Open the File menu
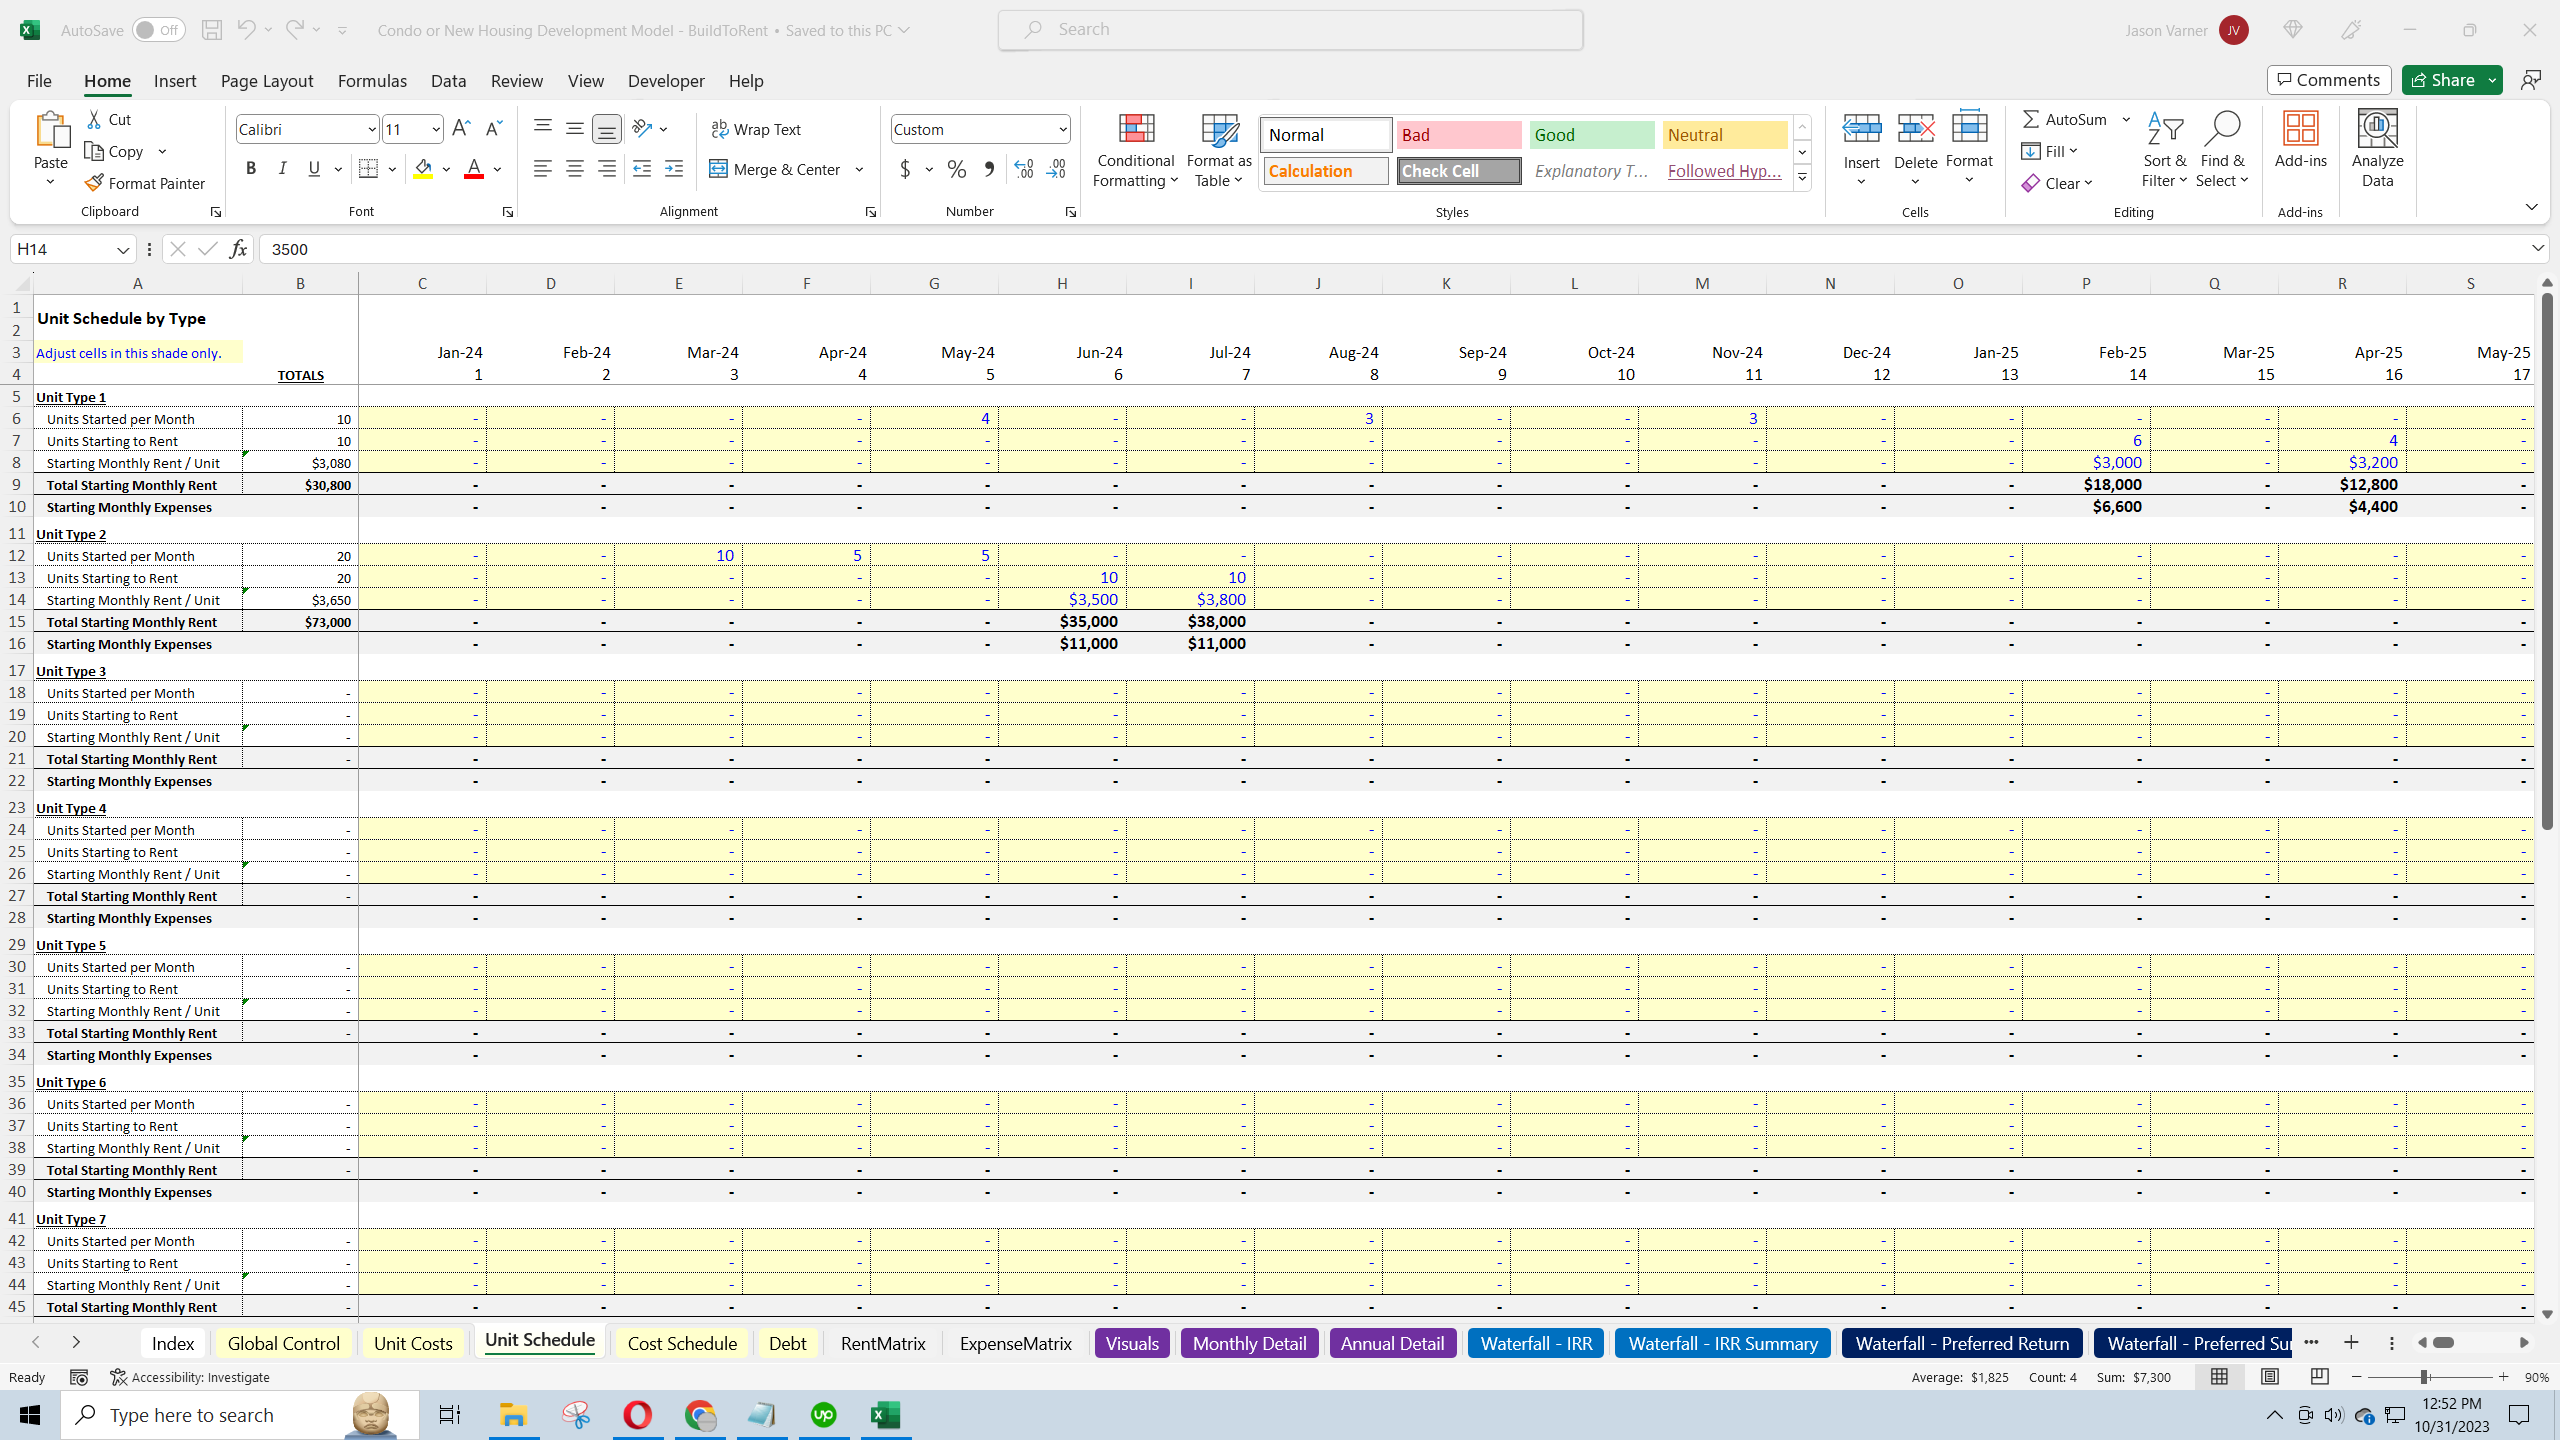Viewport: 2560px width, 1440px height. pyautogui.click(x=39, y=81)
